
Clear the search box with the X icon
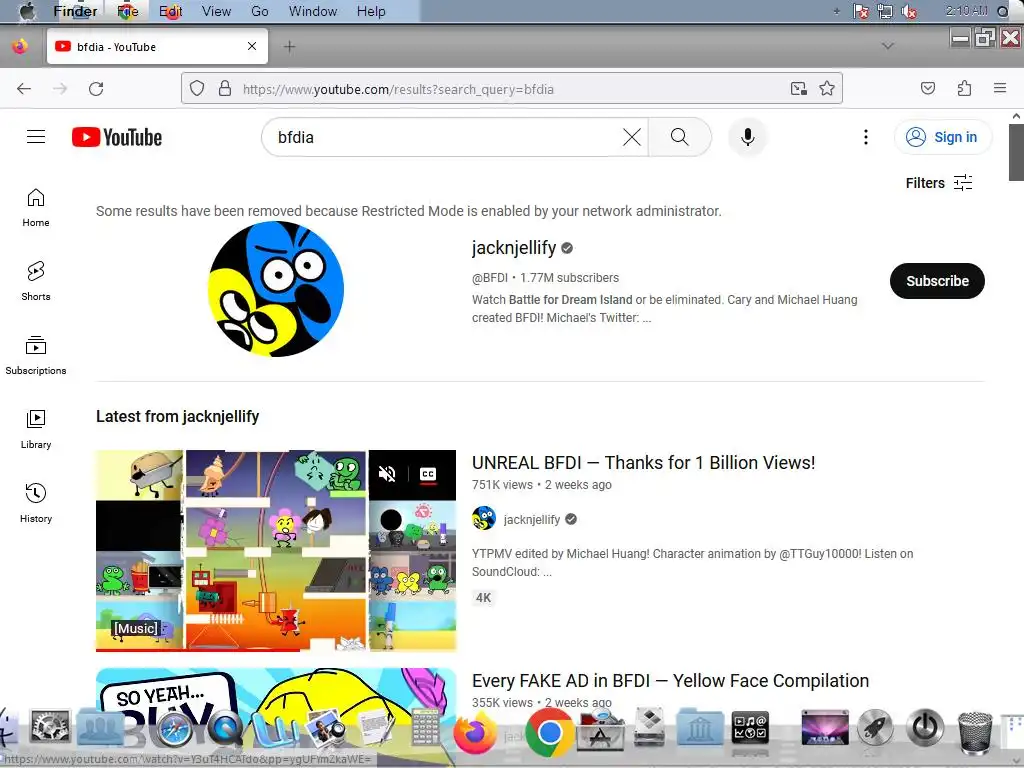[x=632, y=137]
